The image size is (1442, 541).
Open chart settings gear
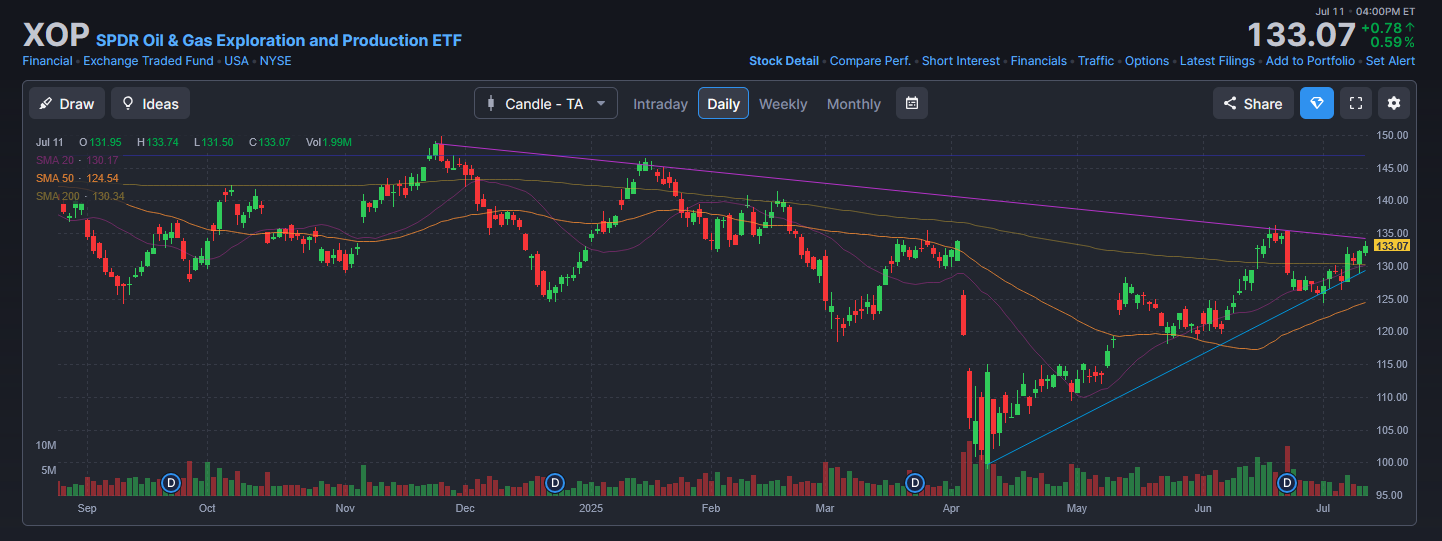click(1394, 103)
